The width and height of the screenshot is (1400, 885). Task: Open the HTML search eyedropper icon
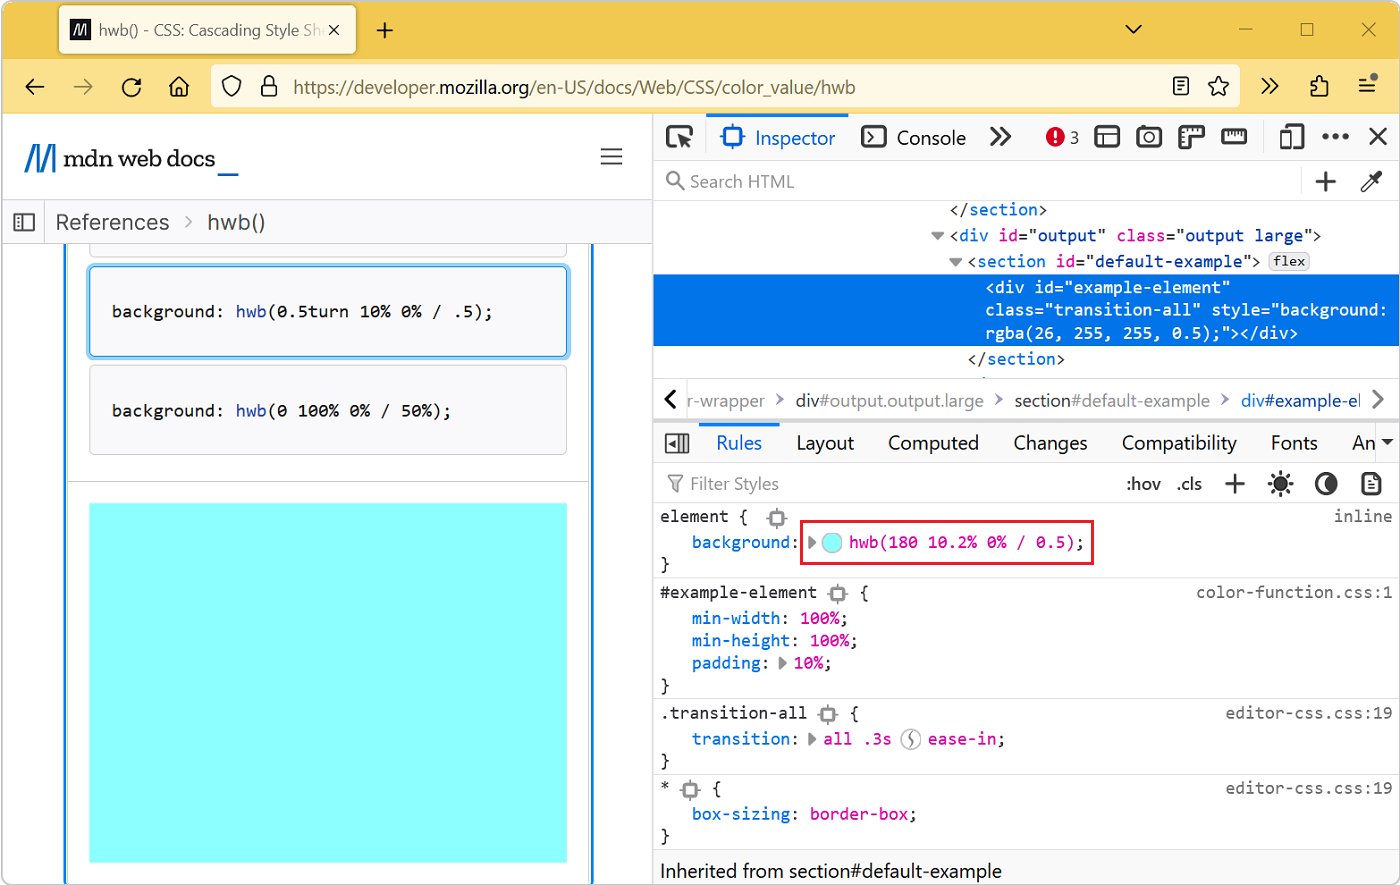(x=1371, y=181)
